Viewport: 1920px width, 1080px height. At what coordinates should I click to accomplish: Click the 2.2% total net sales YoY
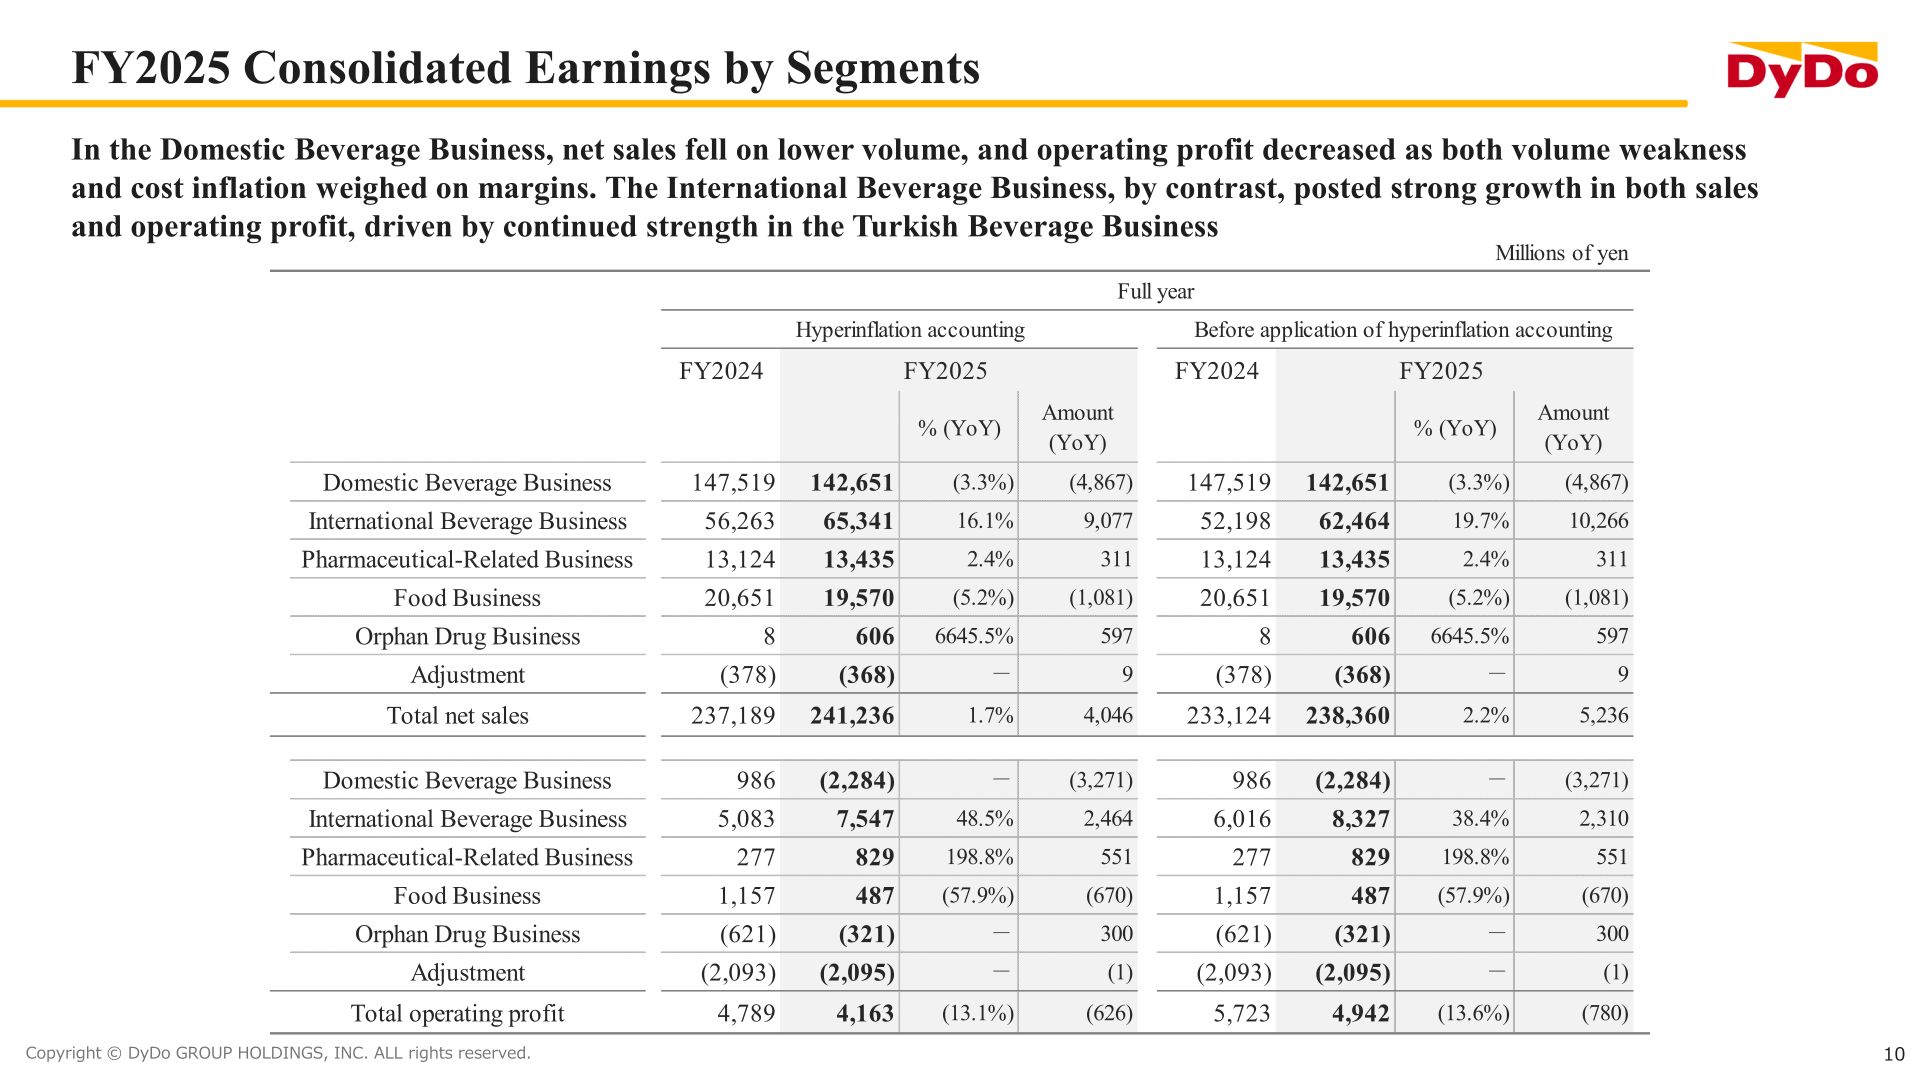(x=1486, y=716)
